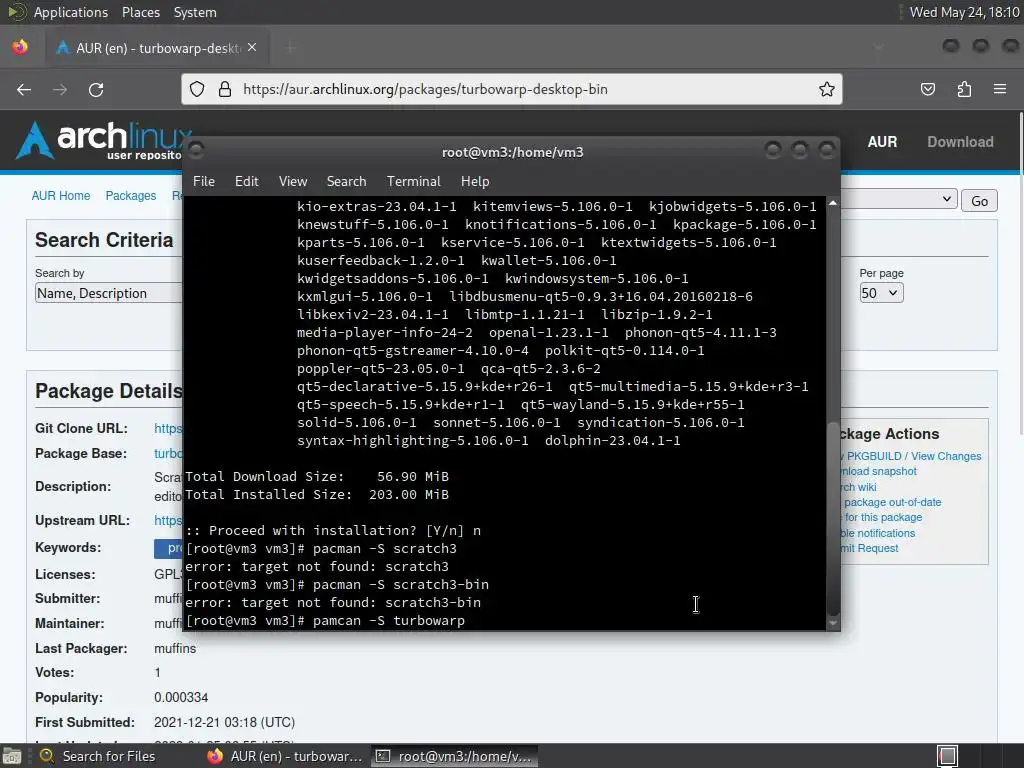This screenshot has width=1024, height=768.
Task: Click the Download link in site header
Action: pyautogui.click(x=960, y=142)
